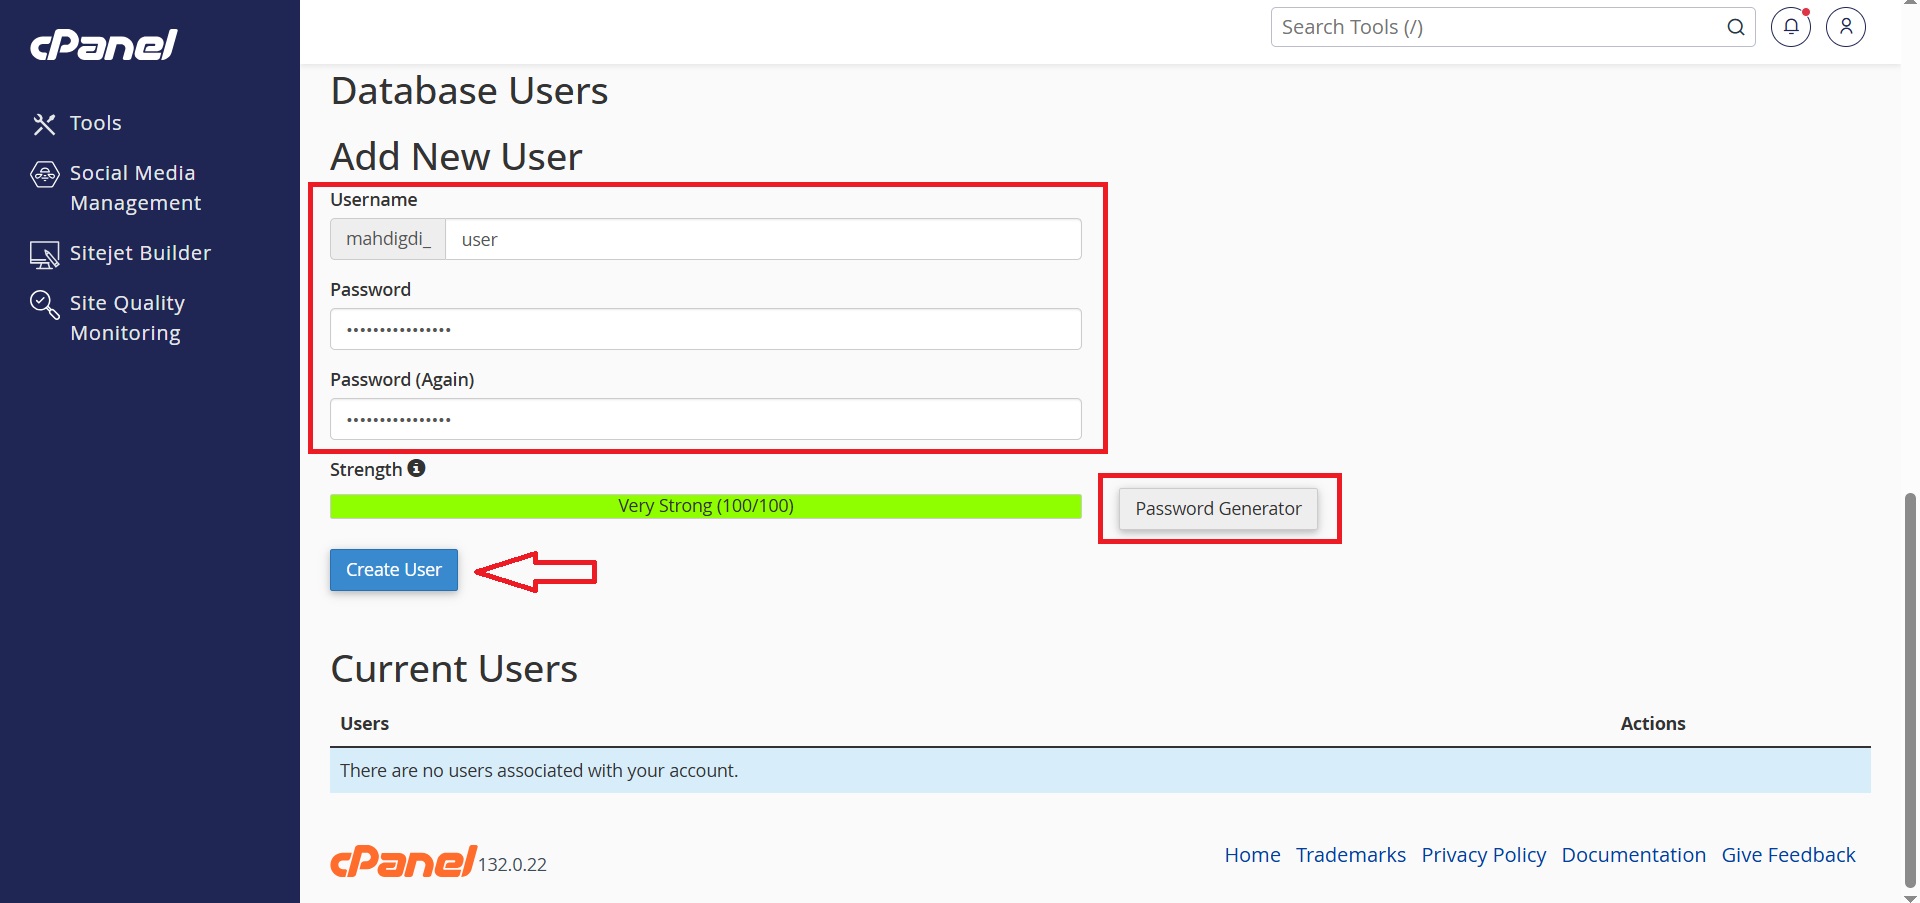Click the orange cPanel footer logo
Image resolution: width=1920 pixels, height=903 pixels.
coord(404,861)
